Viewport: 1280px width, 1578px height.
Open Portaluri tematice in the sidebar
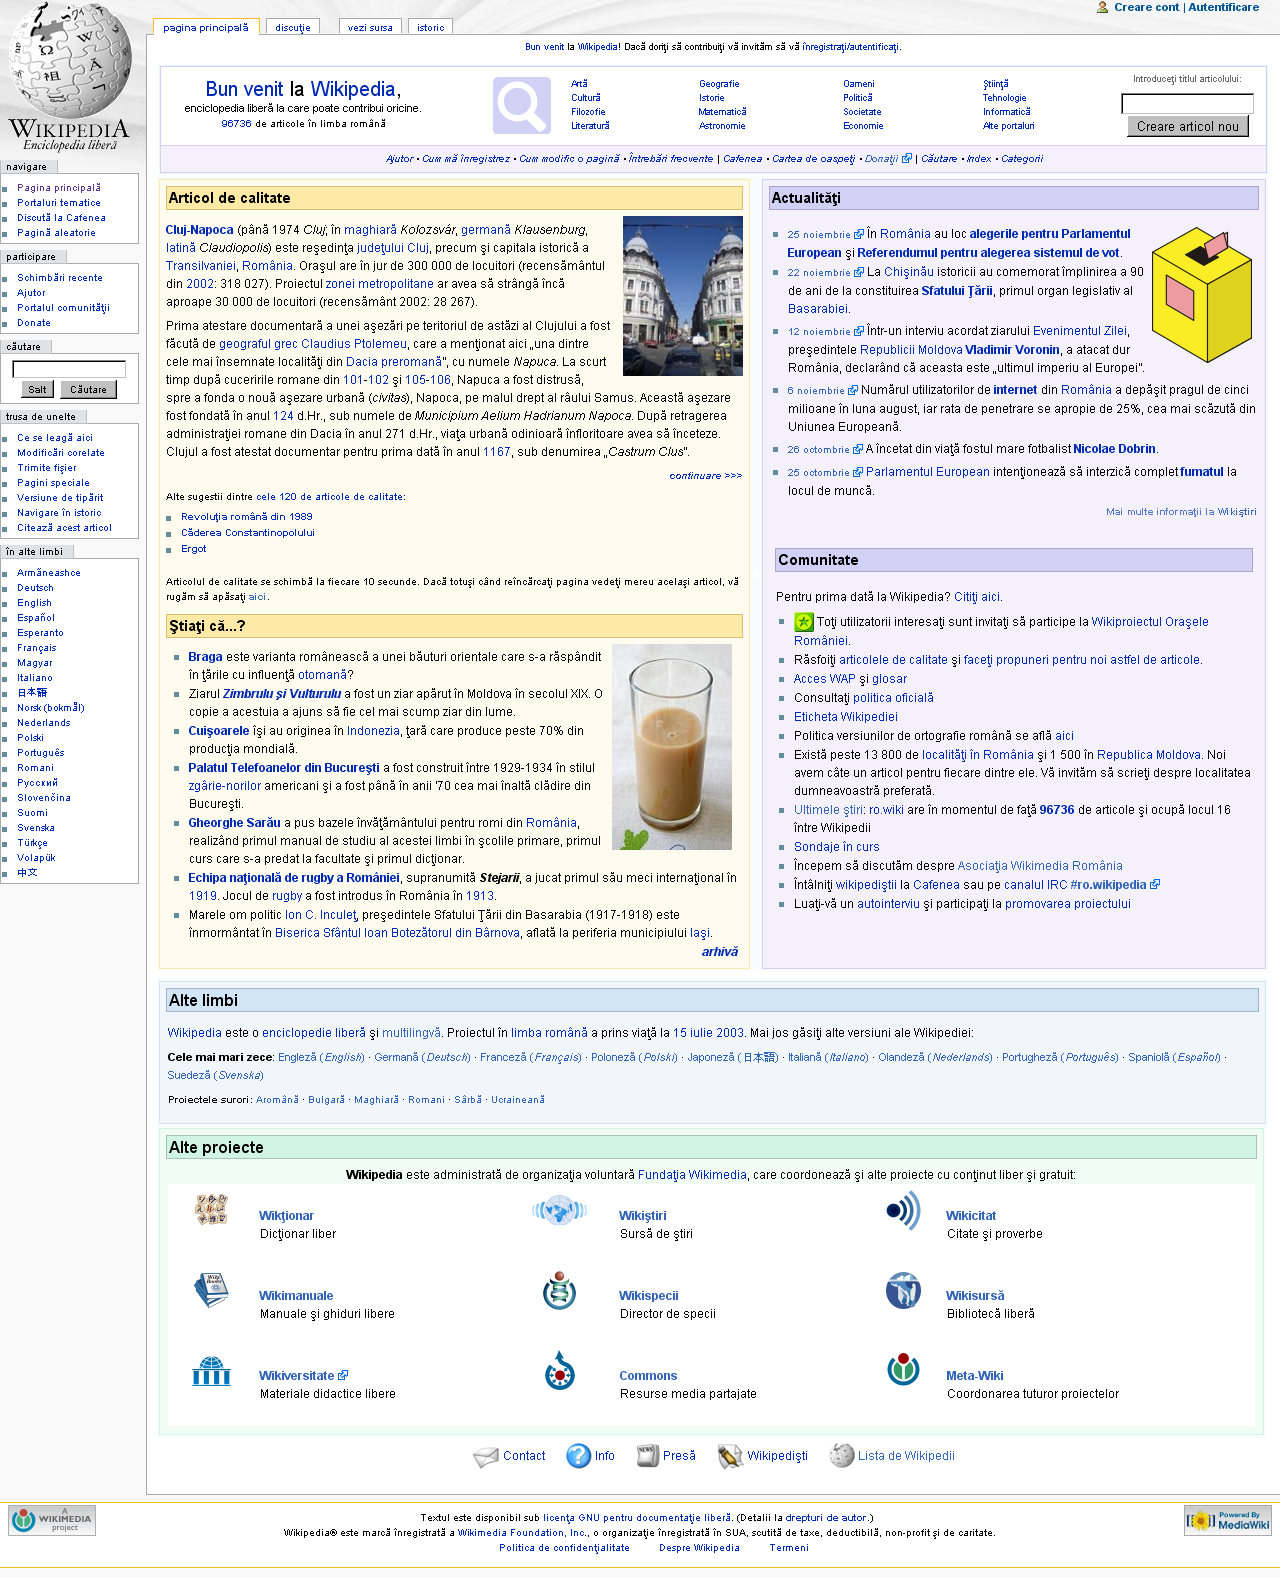point(59,203)
